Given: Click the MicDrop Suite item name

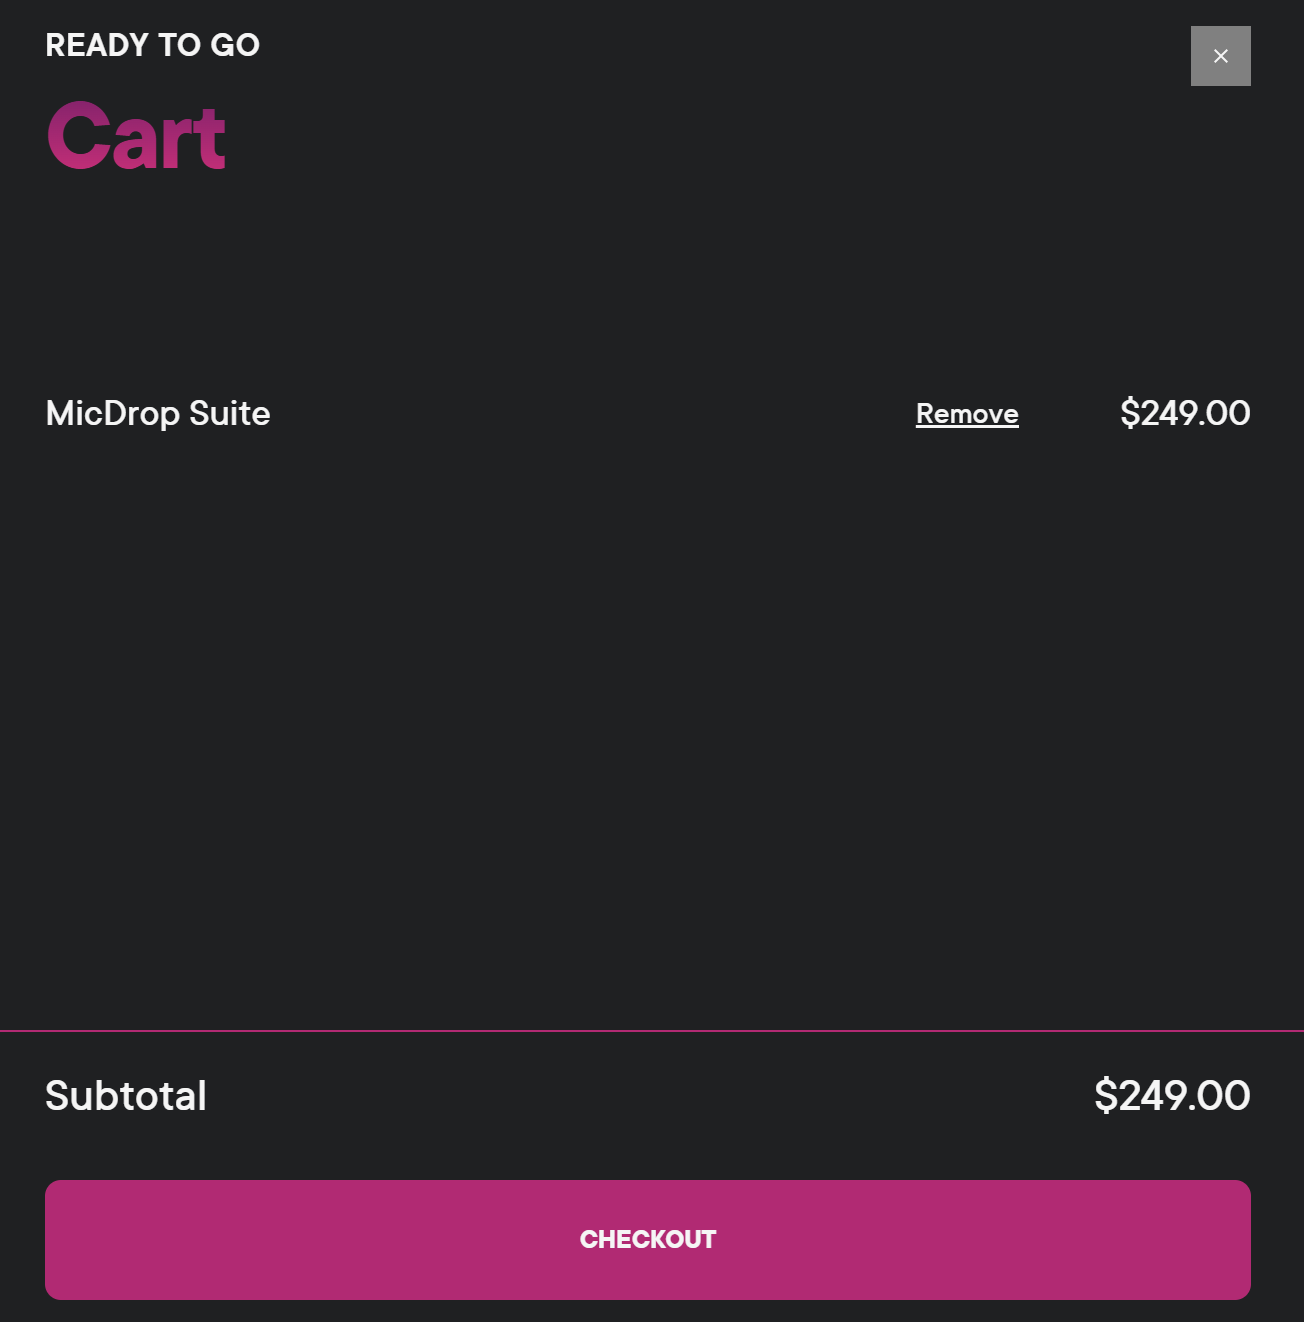Looking at the screenshot, I should (158, 413).
